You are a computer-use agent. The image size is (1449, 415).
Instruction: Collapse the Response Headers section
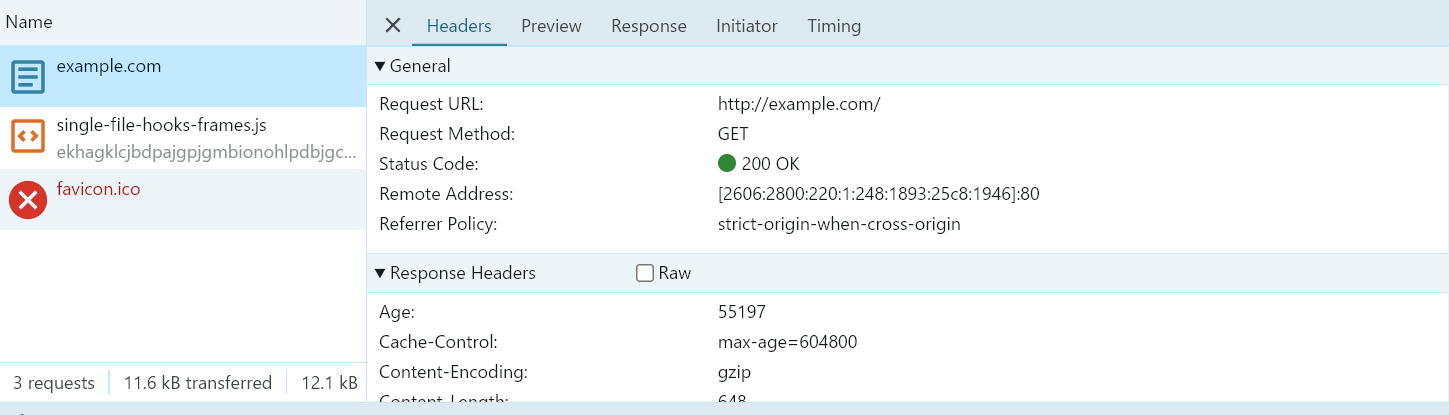380,273
